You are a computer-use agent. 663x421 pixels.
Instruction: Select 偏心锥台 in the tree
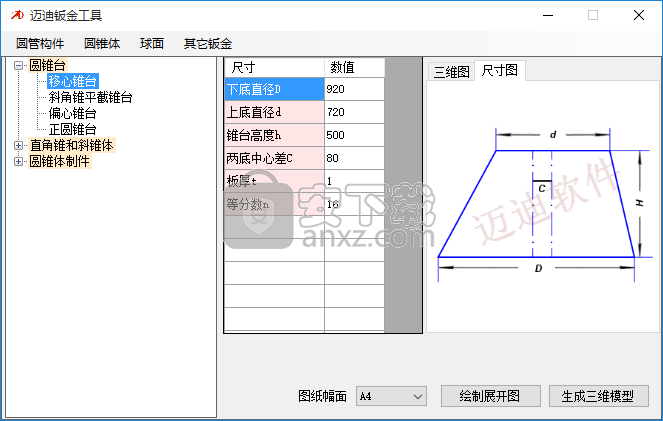[72, 113]
